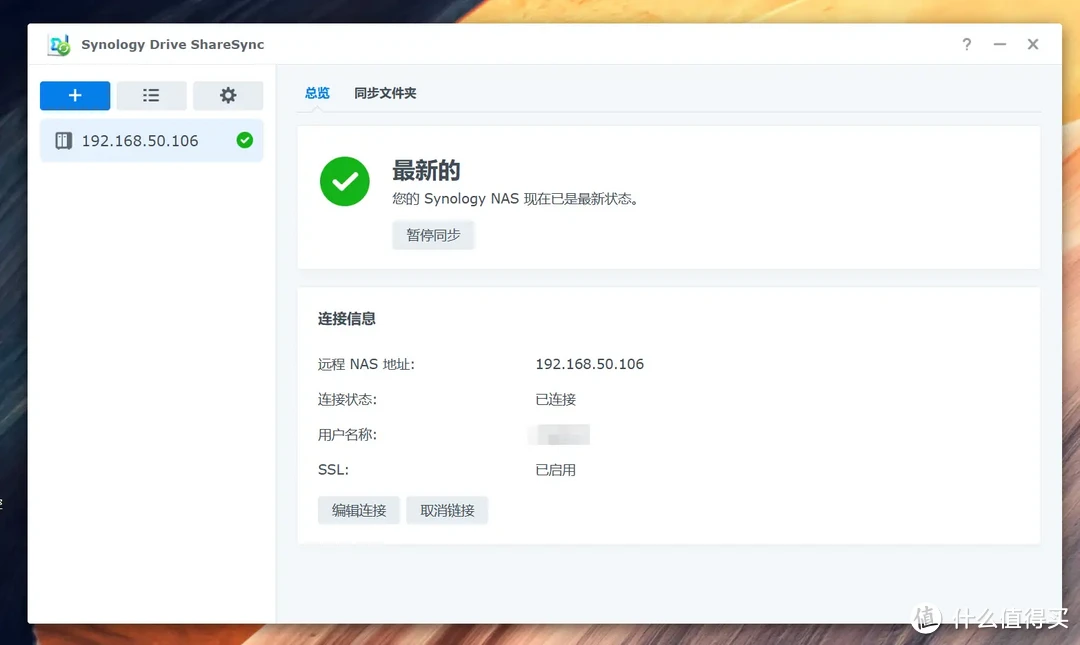The image size is (1080, 645).
Task: Select the NAS icon beside 192.168.50.106
Action: coord(63,140)
